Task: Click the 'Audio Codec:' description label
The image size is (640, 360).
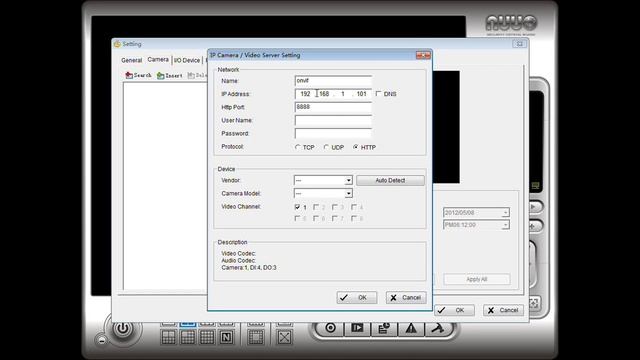Action: pos(238,260)
